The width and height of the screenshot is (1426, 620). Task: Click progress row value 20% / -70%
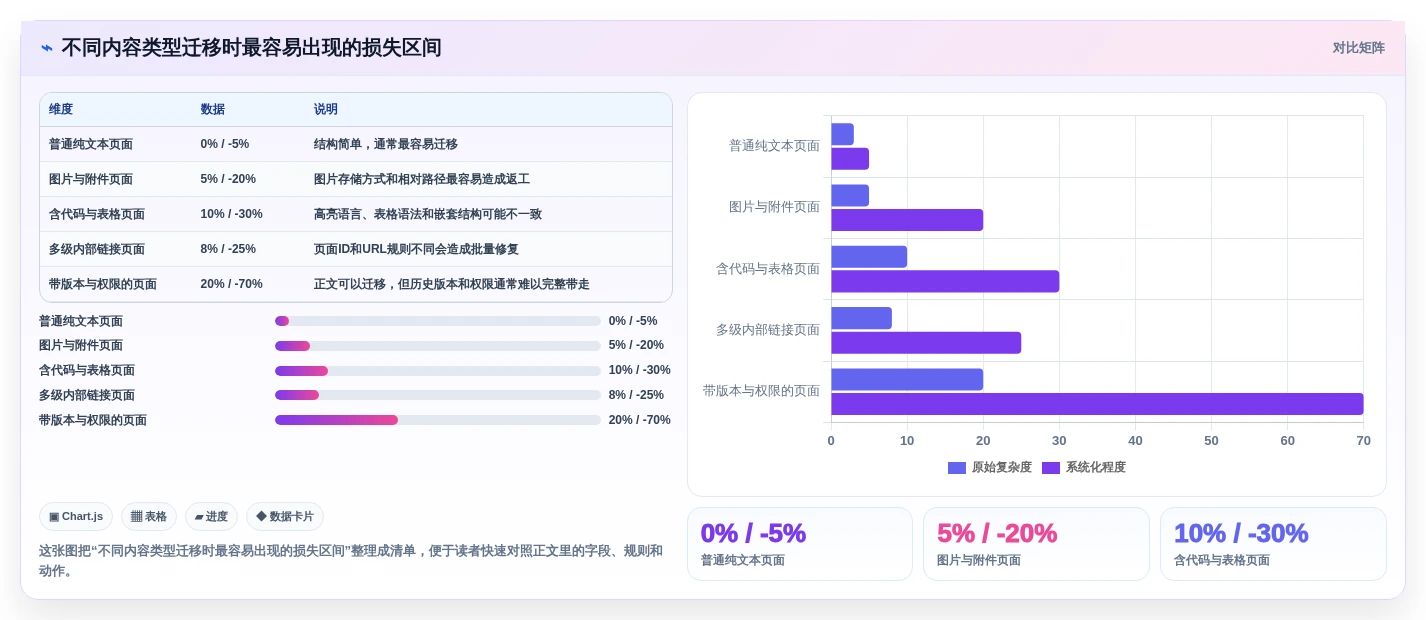pos(640,420)
